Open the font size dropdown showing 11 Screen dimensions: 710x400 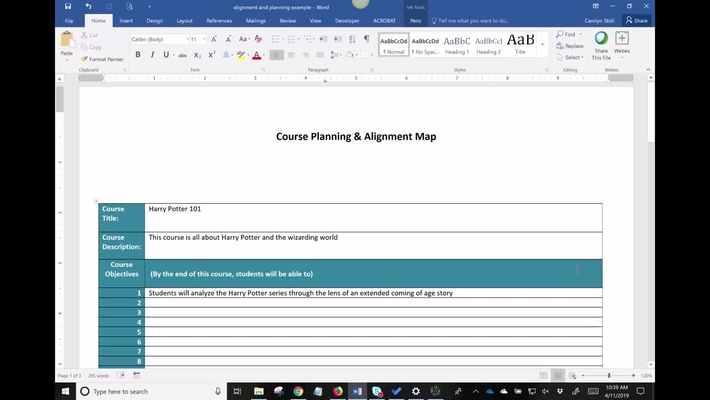point(204,39)
